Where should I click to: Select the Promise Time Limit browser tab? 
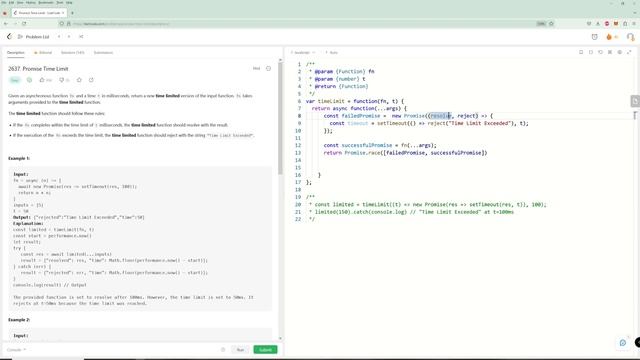pyautogui.click(x=39, y=13)
